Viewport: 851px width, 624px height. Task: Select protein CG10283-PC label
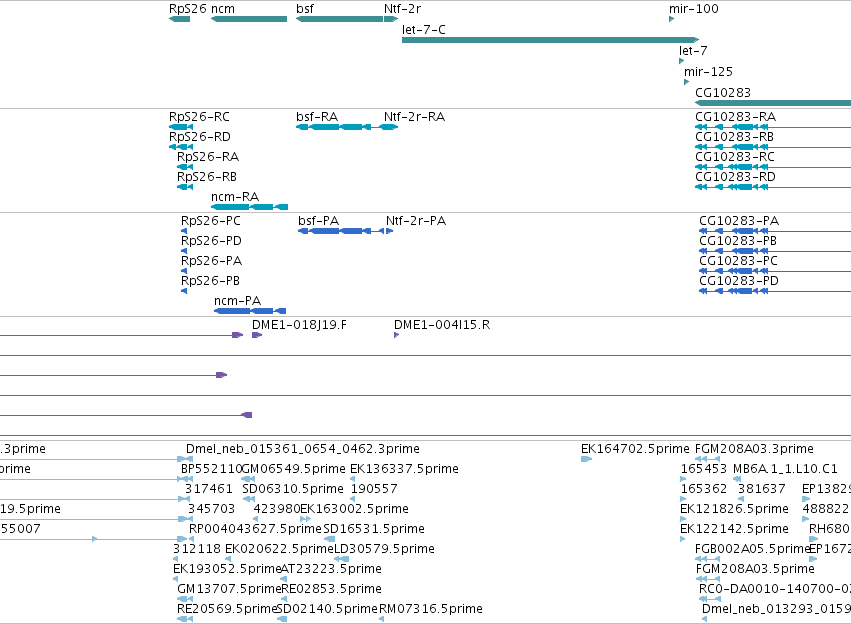(739, 261)
